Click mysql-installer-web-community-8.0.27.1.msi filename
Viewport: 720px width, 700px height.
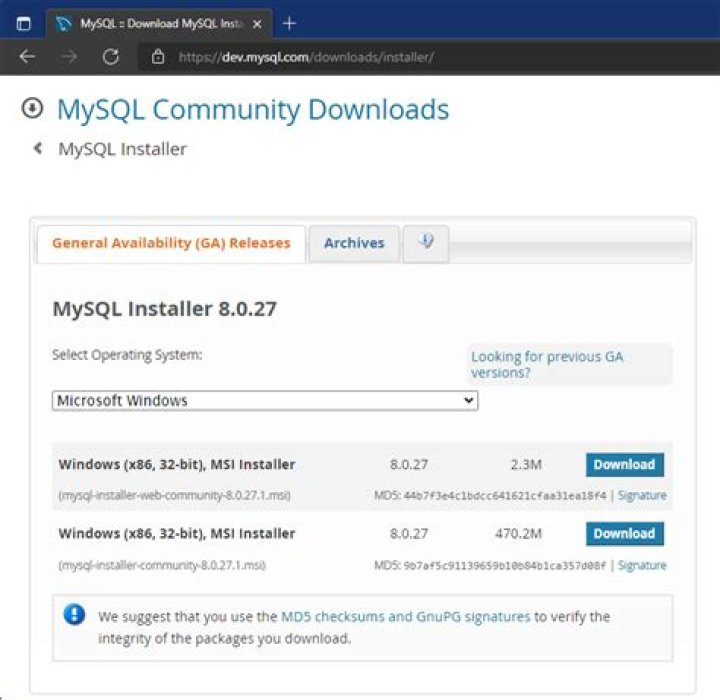174,496
